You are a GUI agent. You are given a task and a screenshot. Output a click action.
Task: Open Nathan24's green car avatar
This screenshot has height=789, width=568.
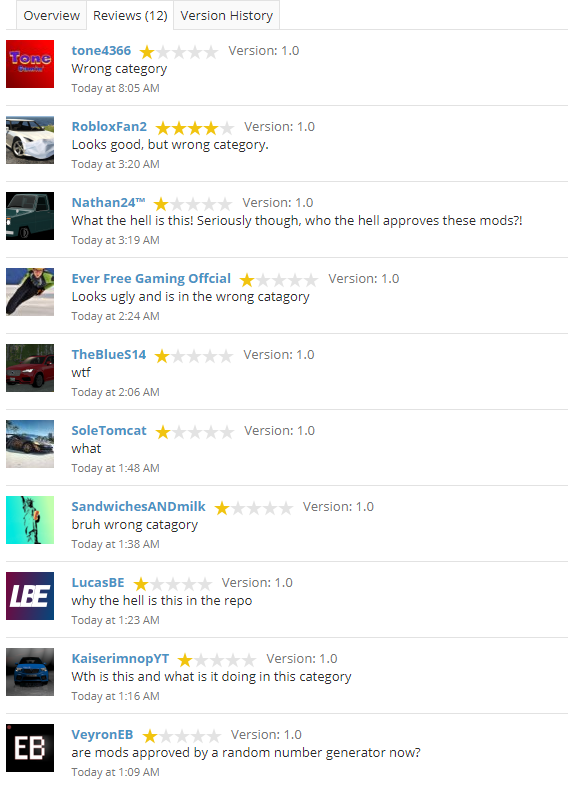pyautogui.click(x=30, y=216)
